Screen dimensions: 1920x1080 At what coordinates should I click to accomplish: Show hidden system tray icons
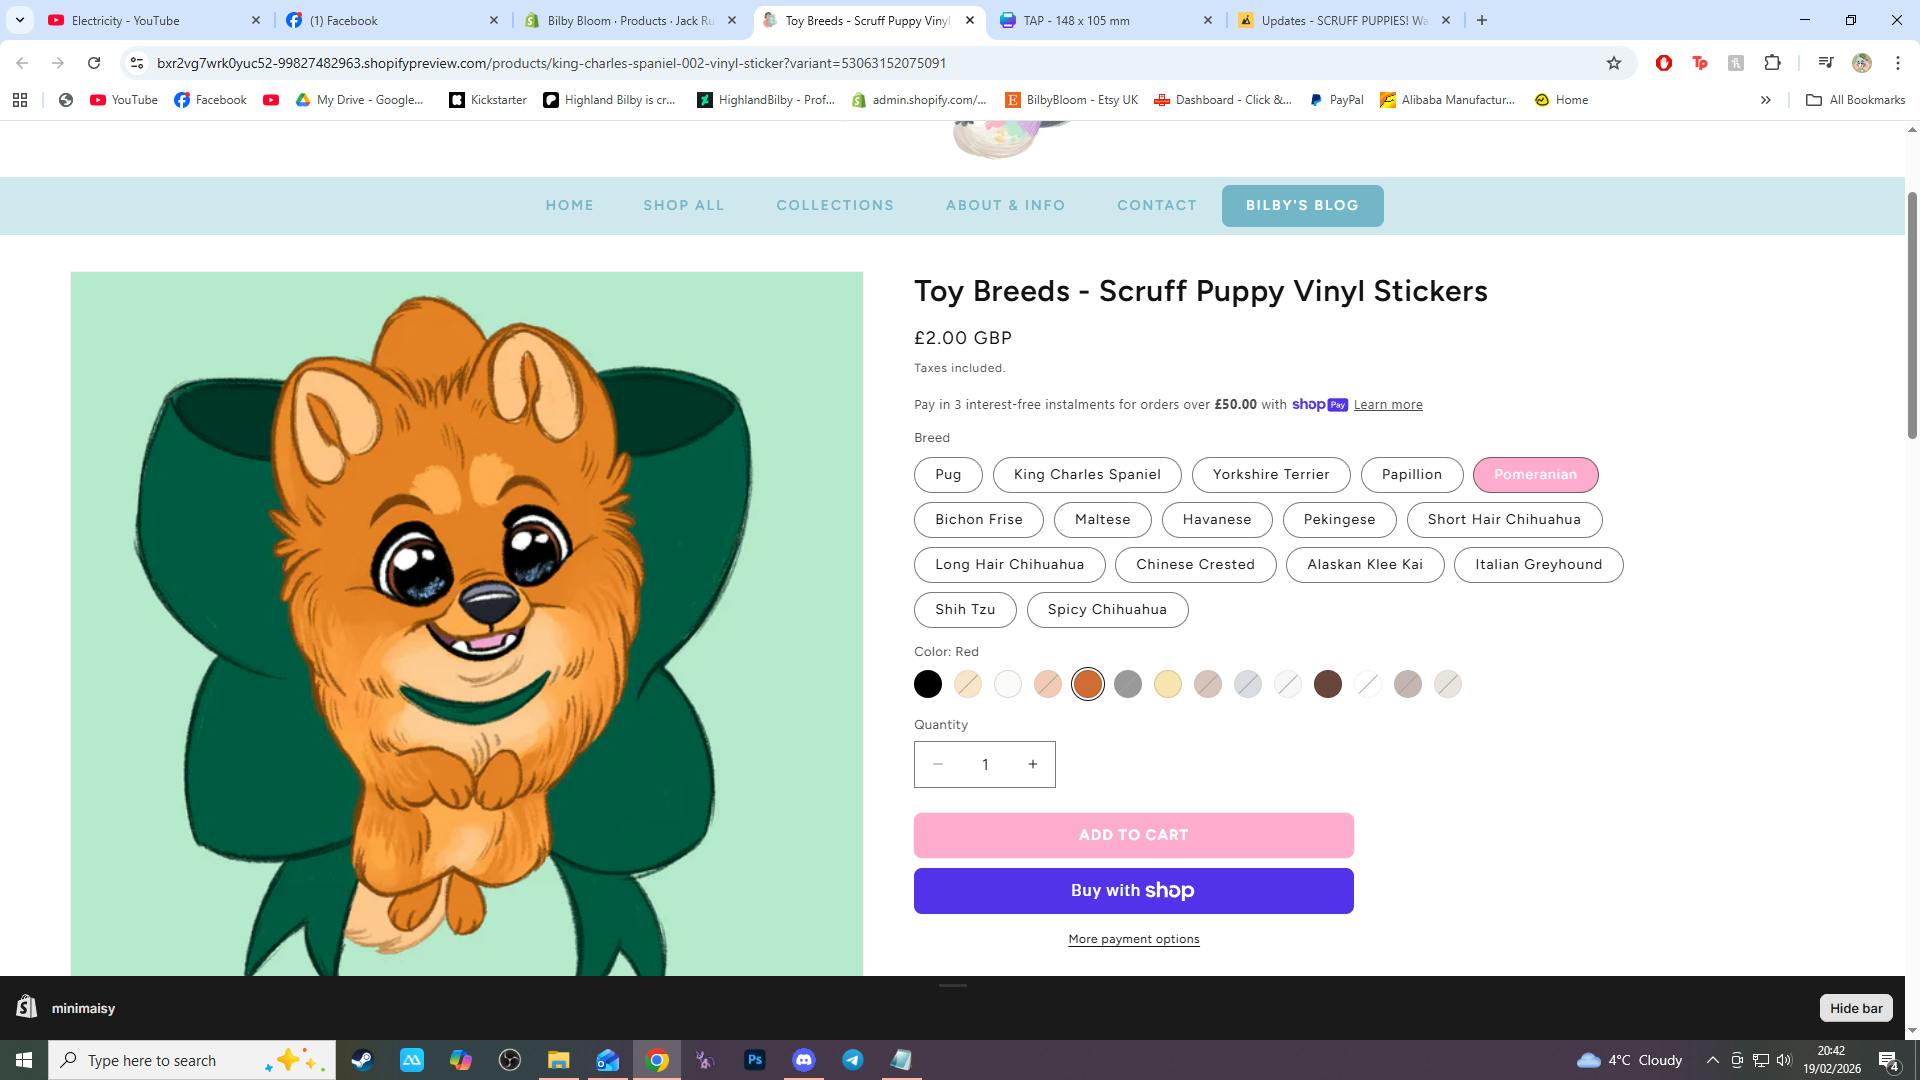click(x=1712, y=1060)
